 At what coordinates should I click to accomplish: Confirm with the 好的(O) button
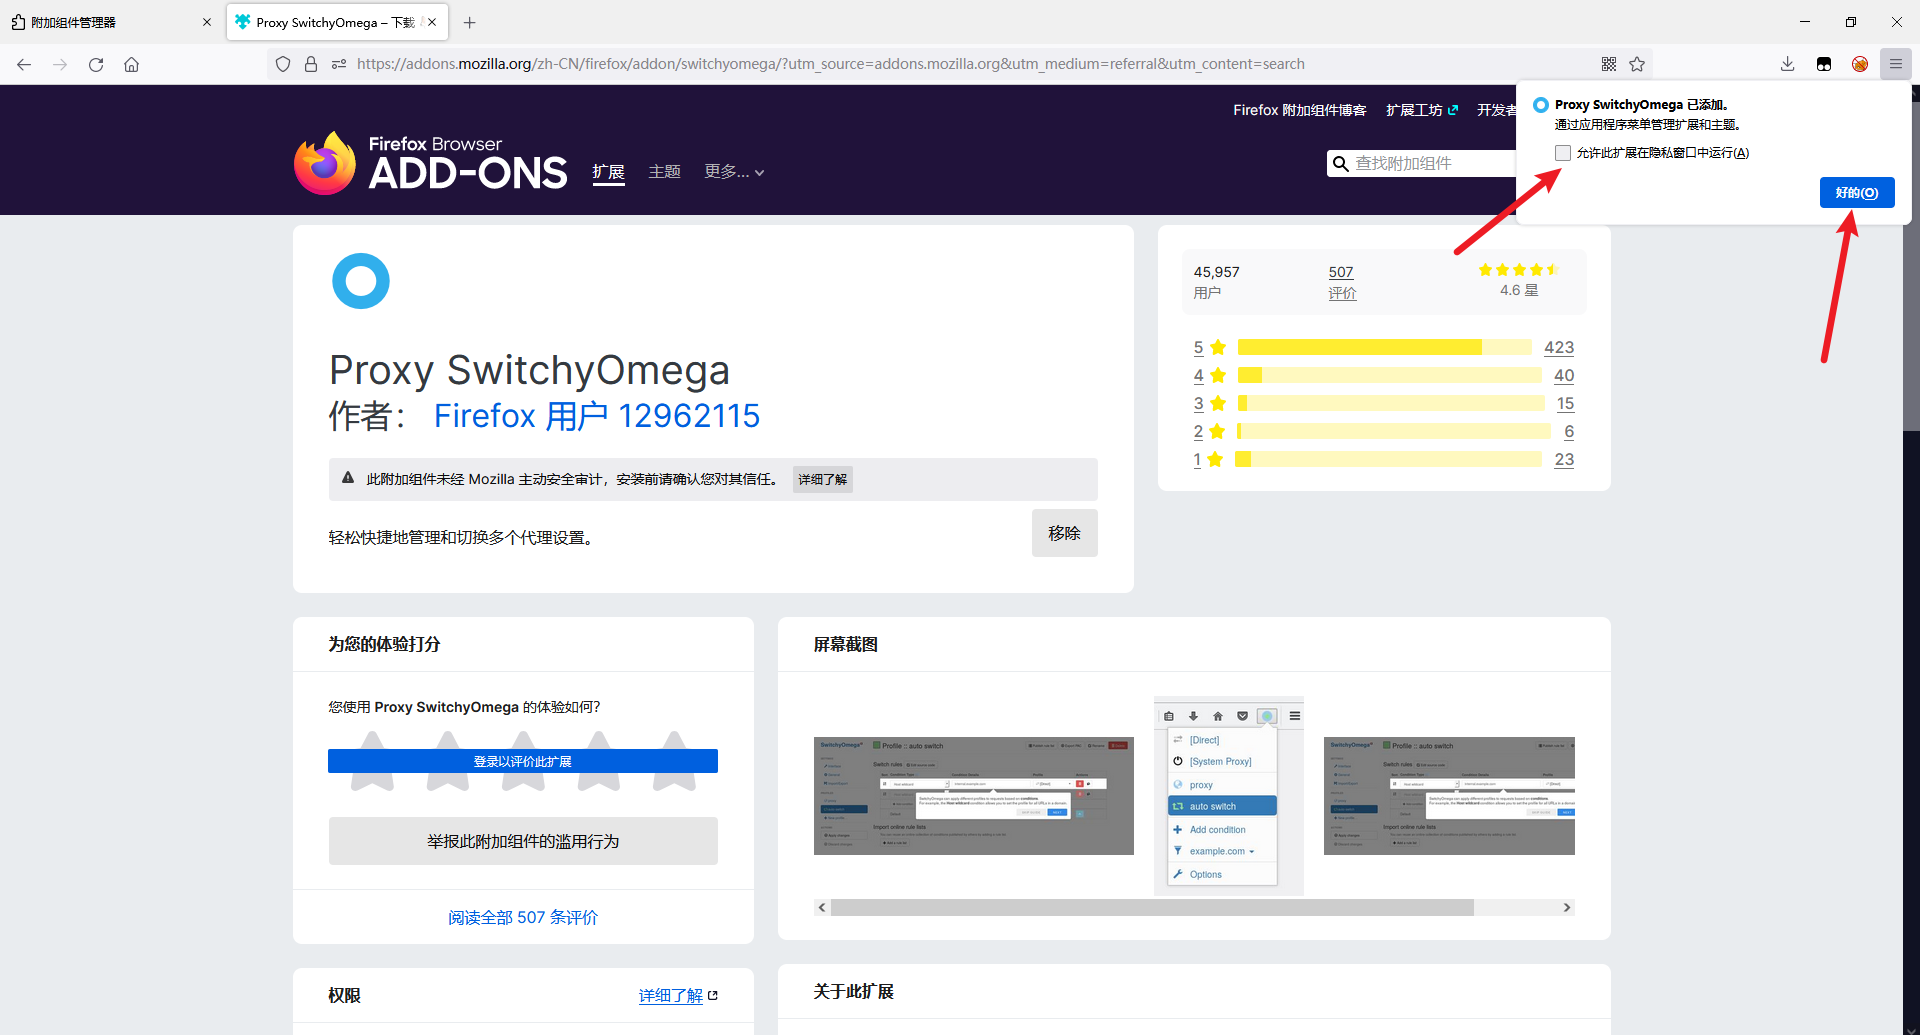point(1857,193)
